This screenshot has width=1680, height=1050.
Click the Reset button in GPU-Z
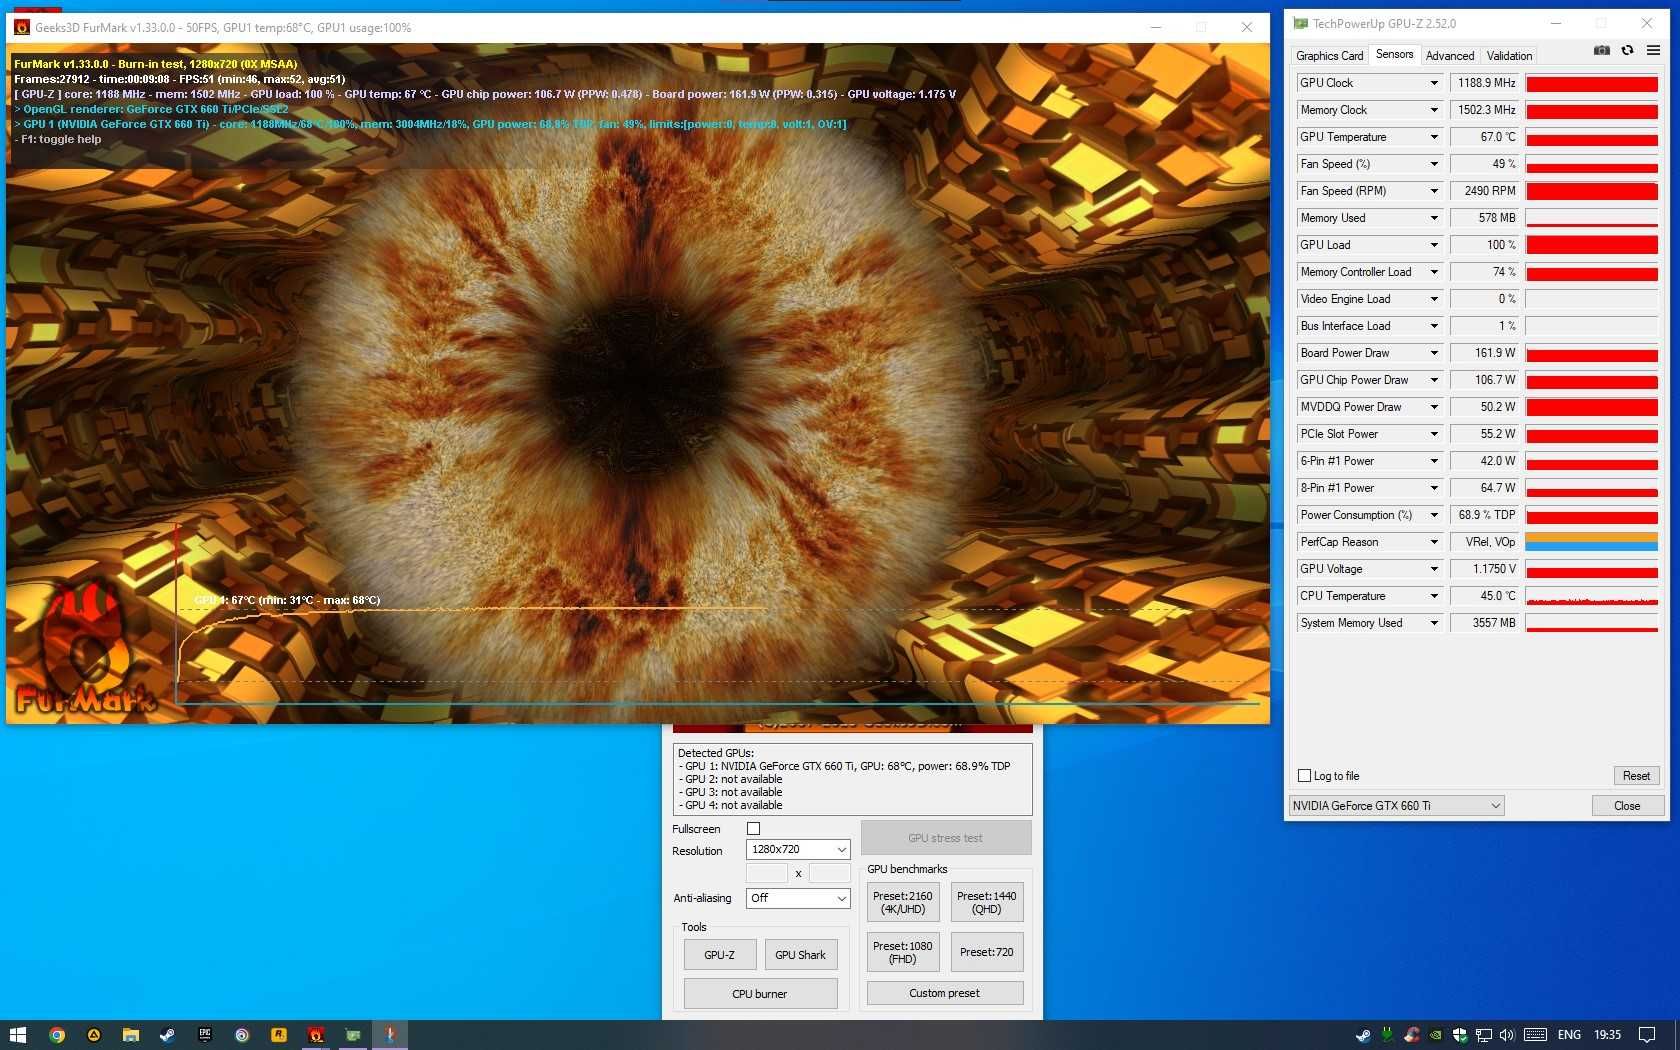coord(1636,776)
